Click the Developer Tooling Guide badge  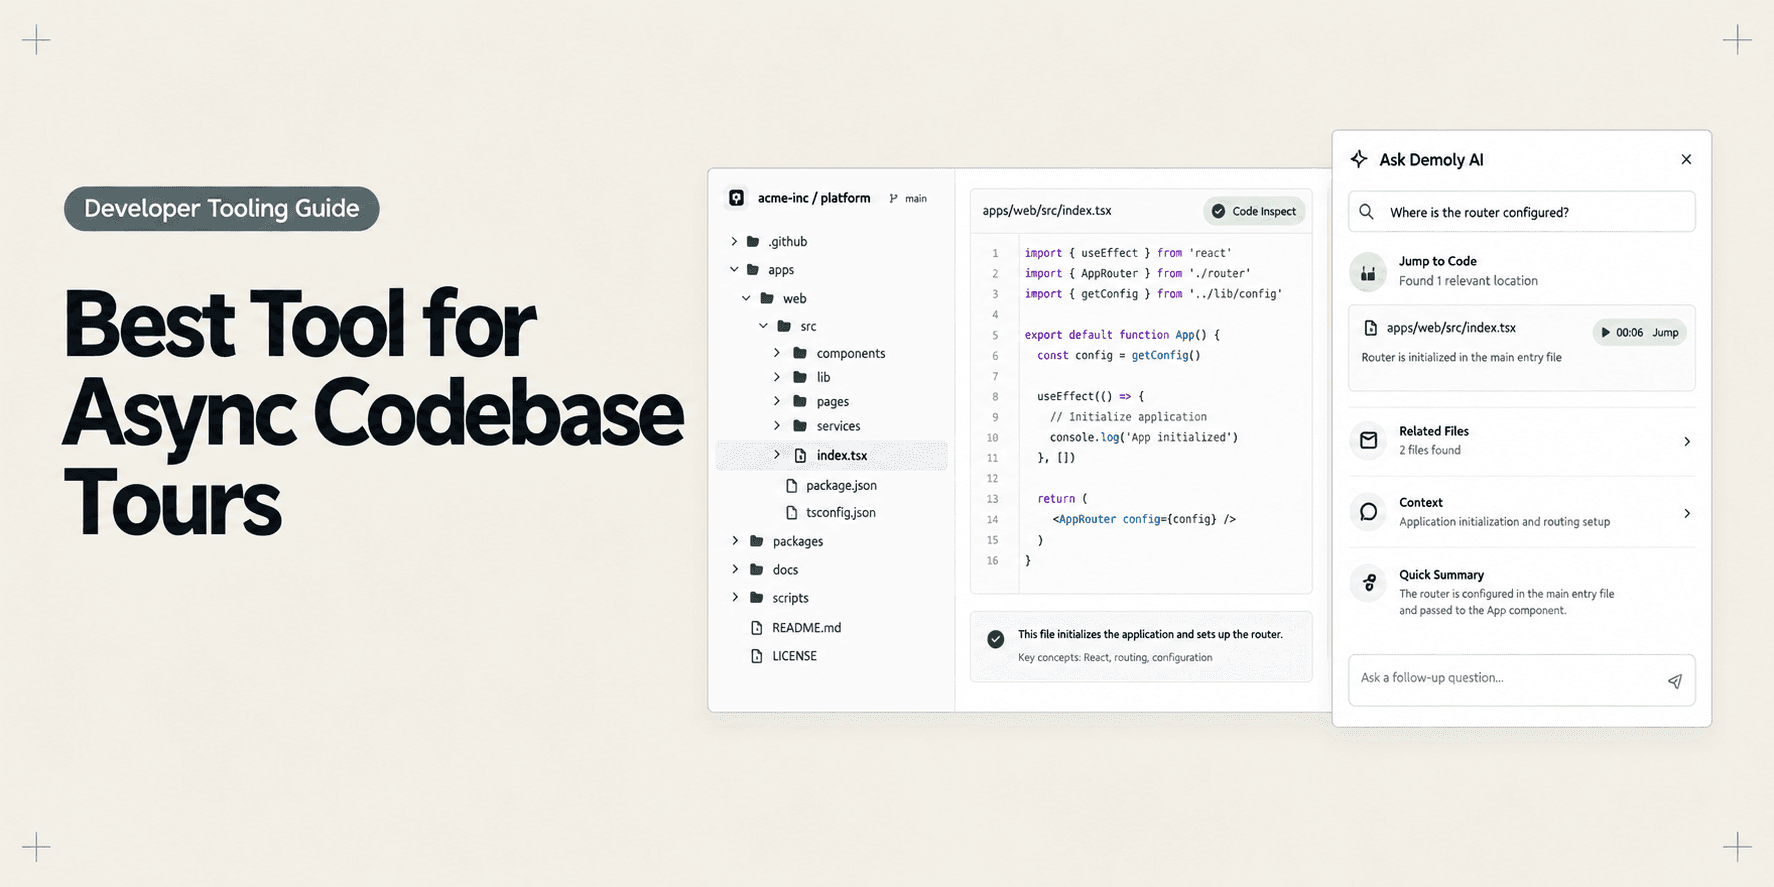pos(222,208)
